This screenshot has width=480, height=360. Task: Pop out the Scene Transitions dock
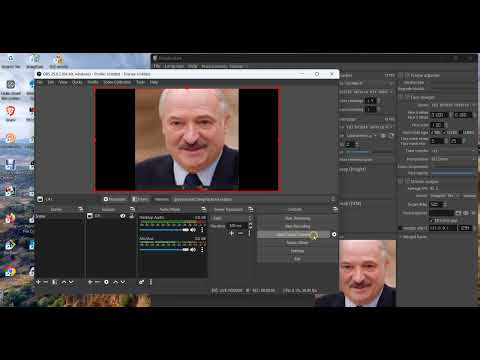click(x=251, y=209)
